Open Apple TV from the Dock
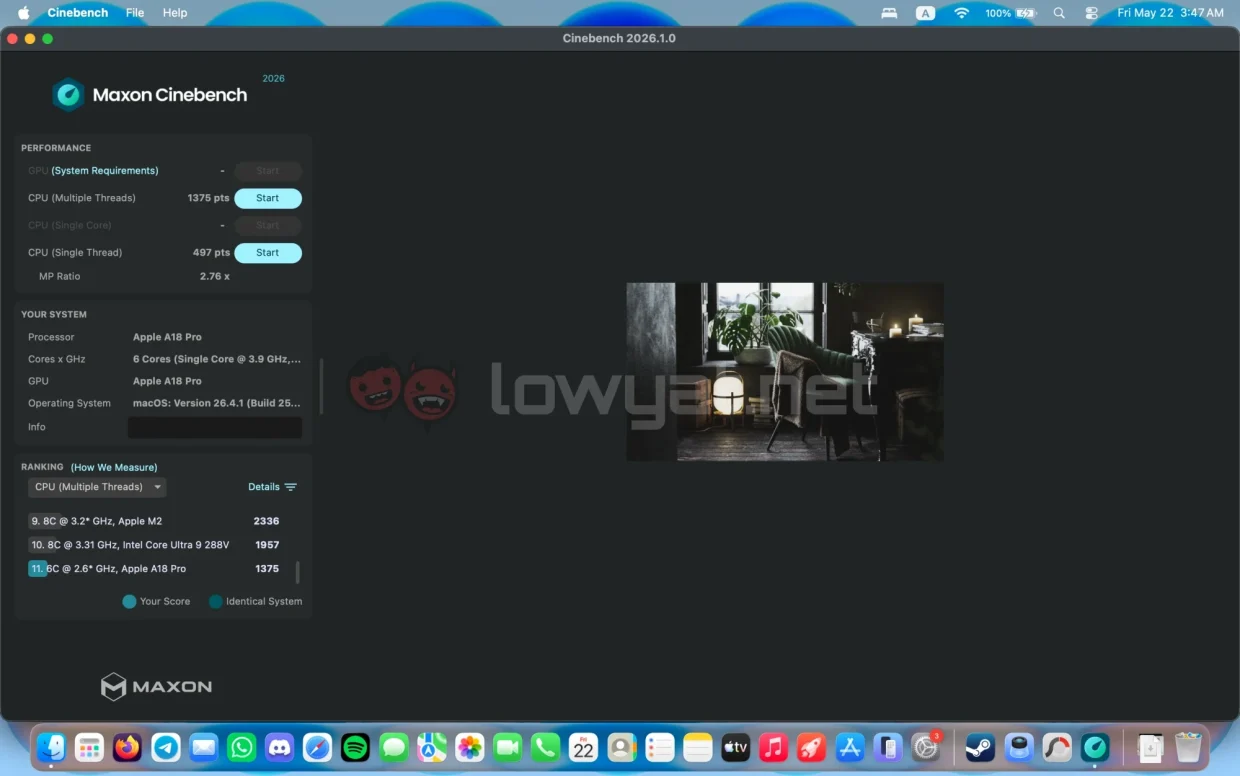The height and width of the screenshot is (776, 1240). (735, 747)
